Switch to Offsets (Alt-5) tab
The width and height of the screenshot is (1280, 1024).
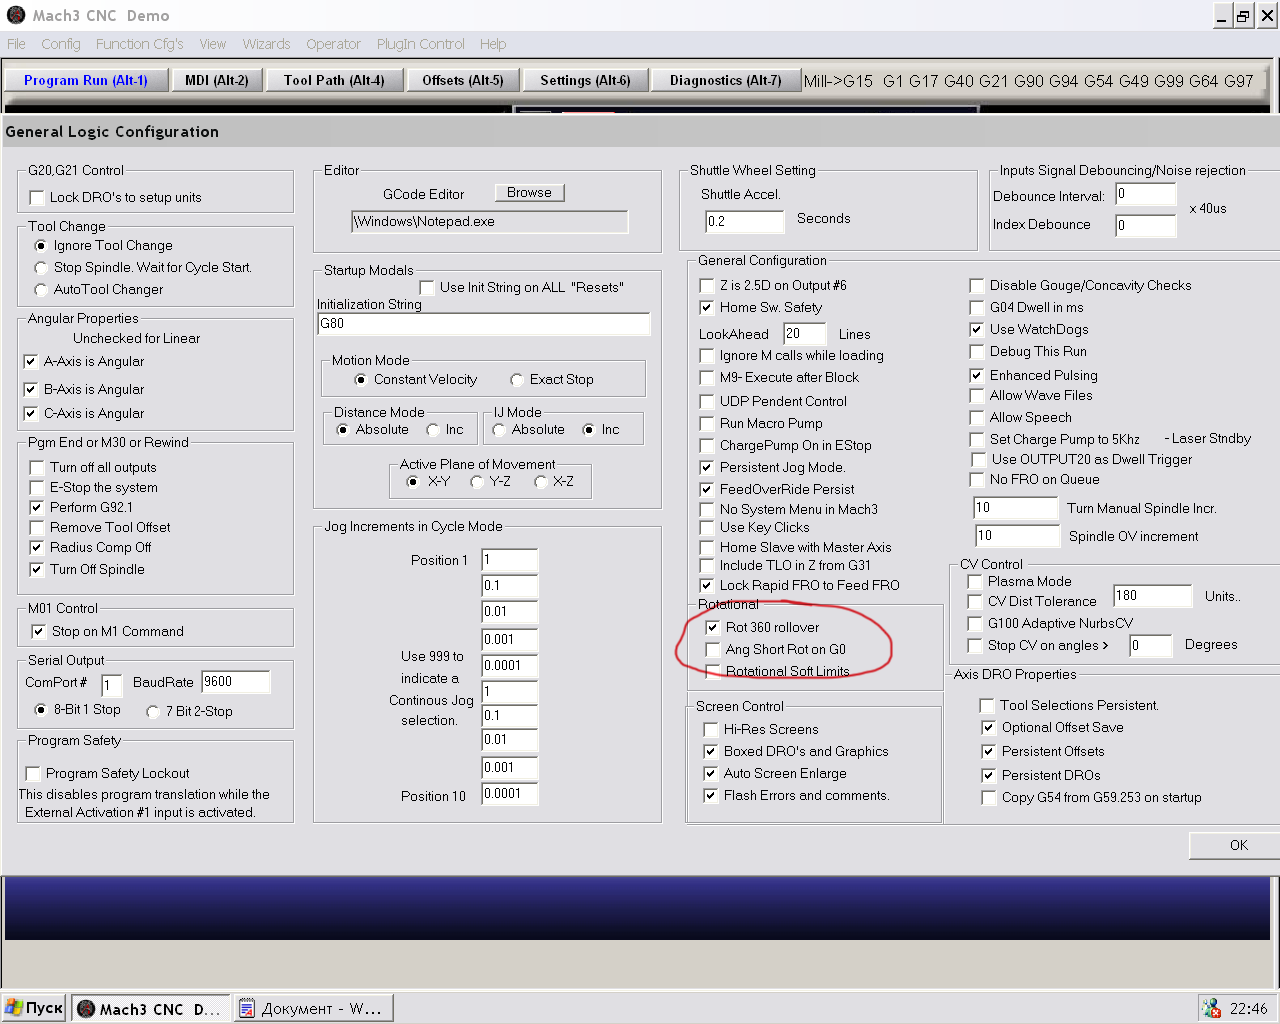(x=463, y=80)
